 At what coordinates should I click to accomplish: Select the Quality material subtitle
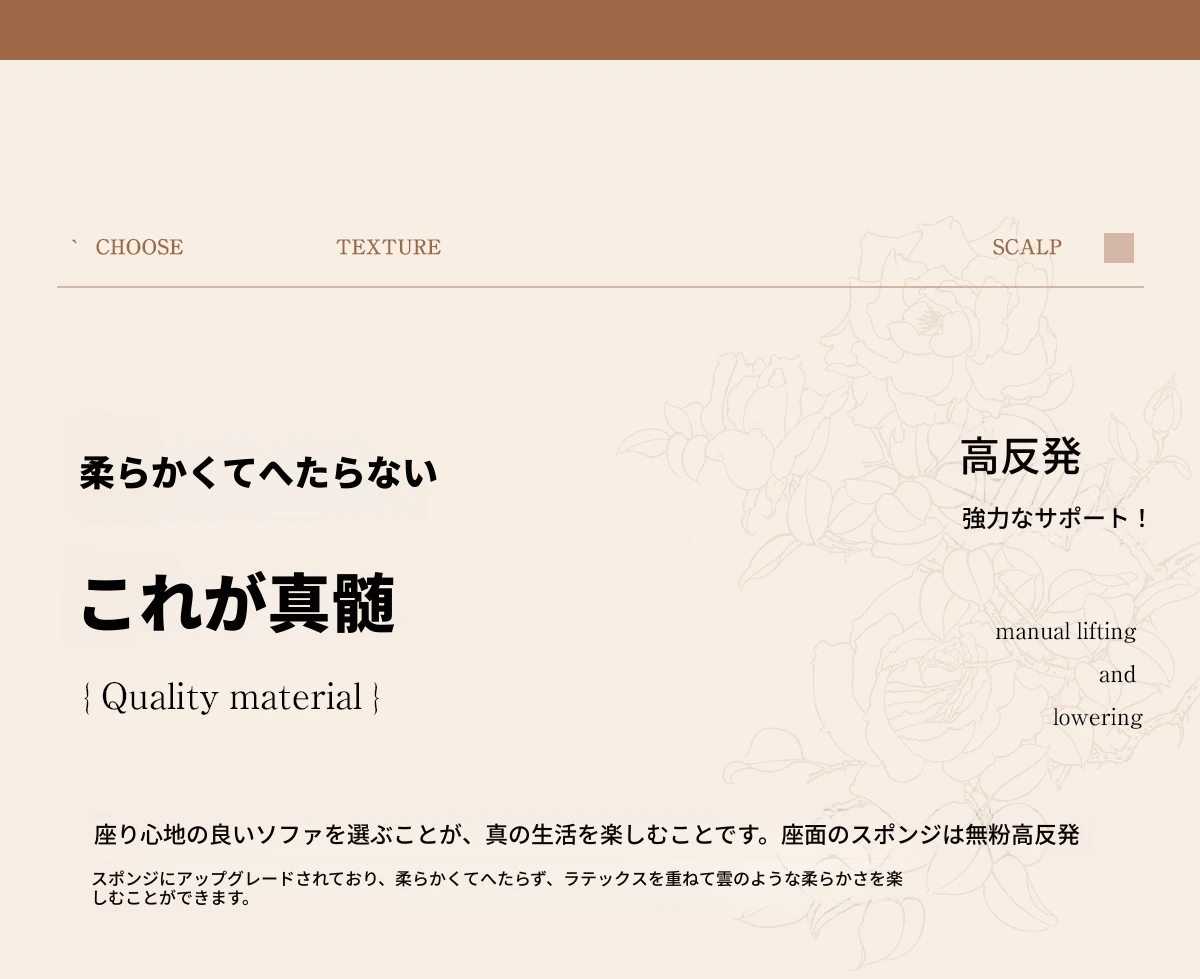(x=231, y=697)
